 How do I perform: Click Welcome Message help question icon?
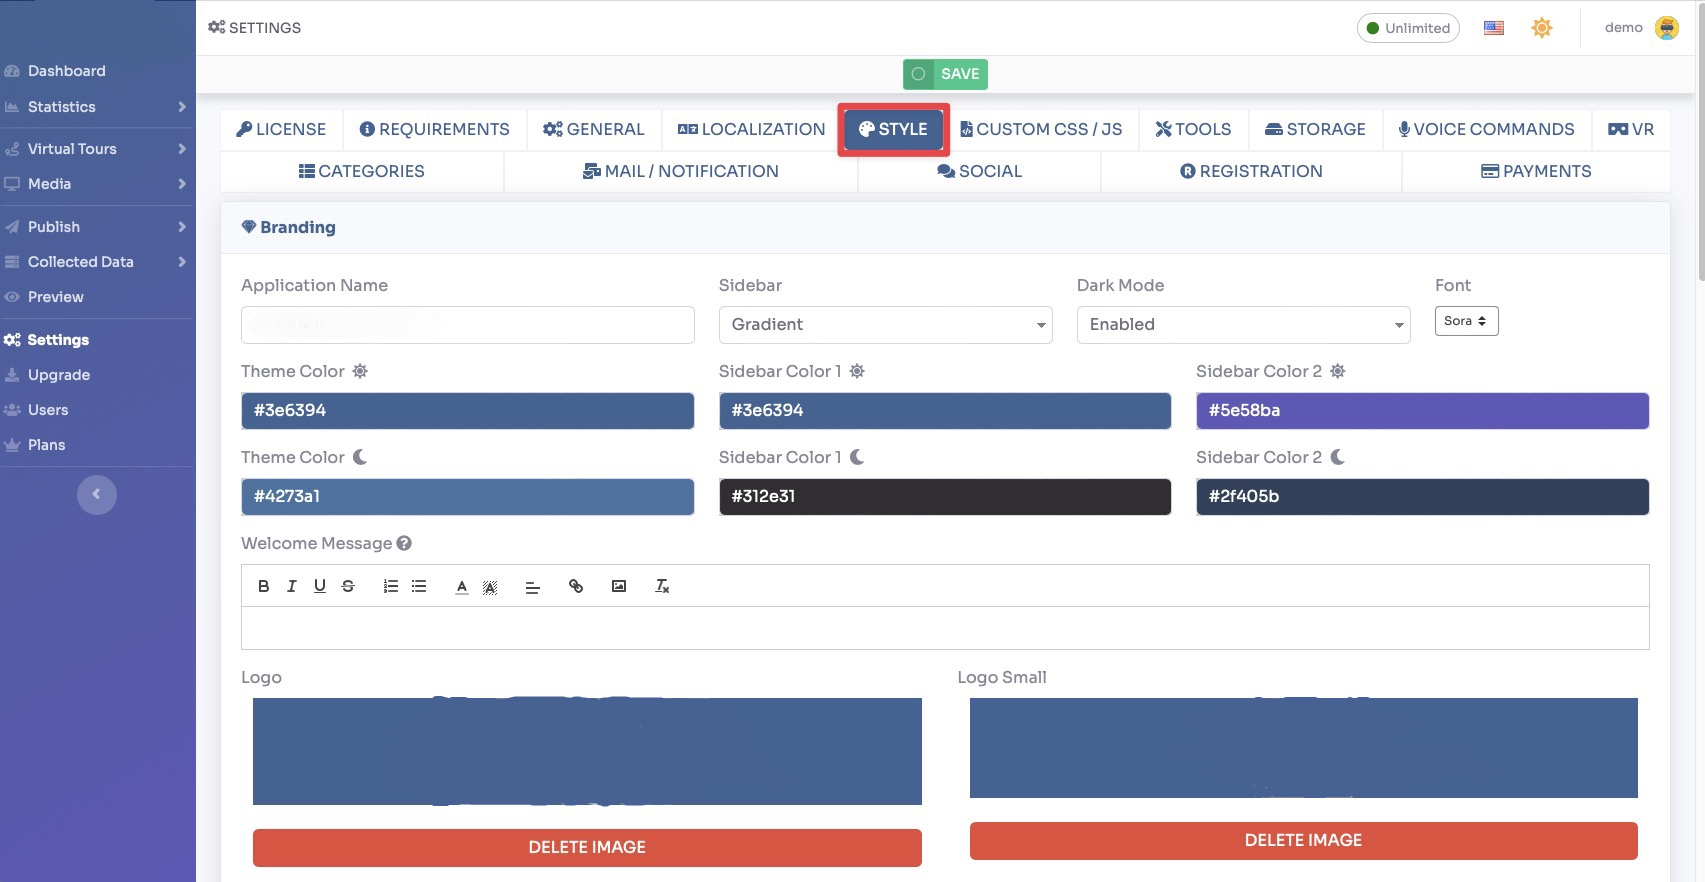coord(404,543)
